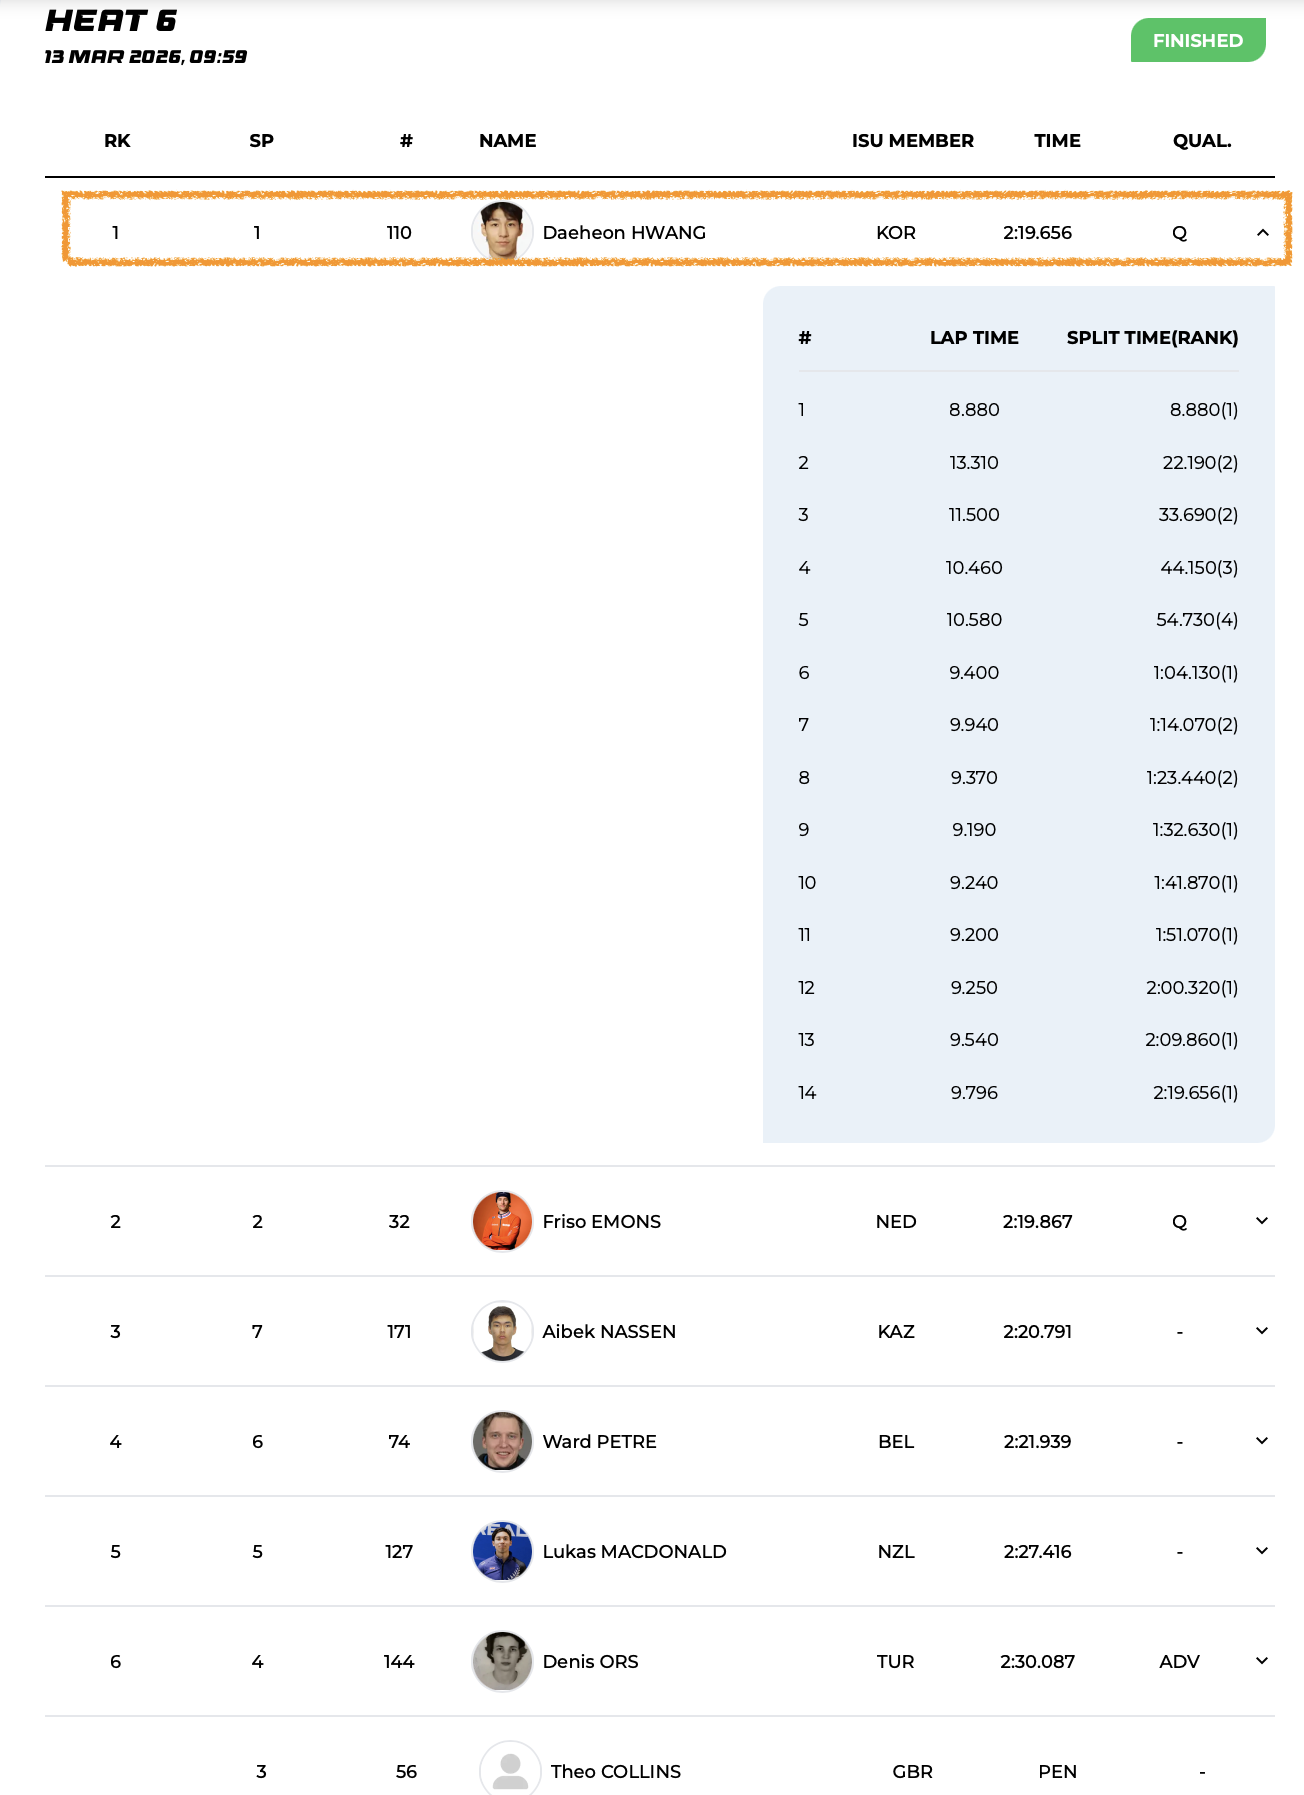The width and height of the screenshot is (1304, 1795).
Task: Click Denis ORS's profile photo
Action: 502,1661
